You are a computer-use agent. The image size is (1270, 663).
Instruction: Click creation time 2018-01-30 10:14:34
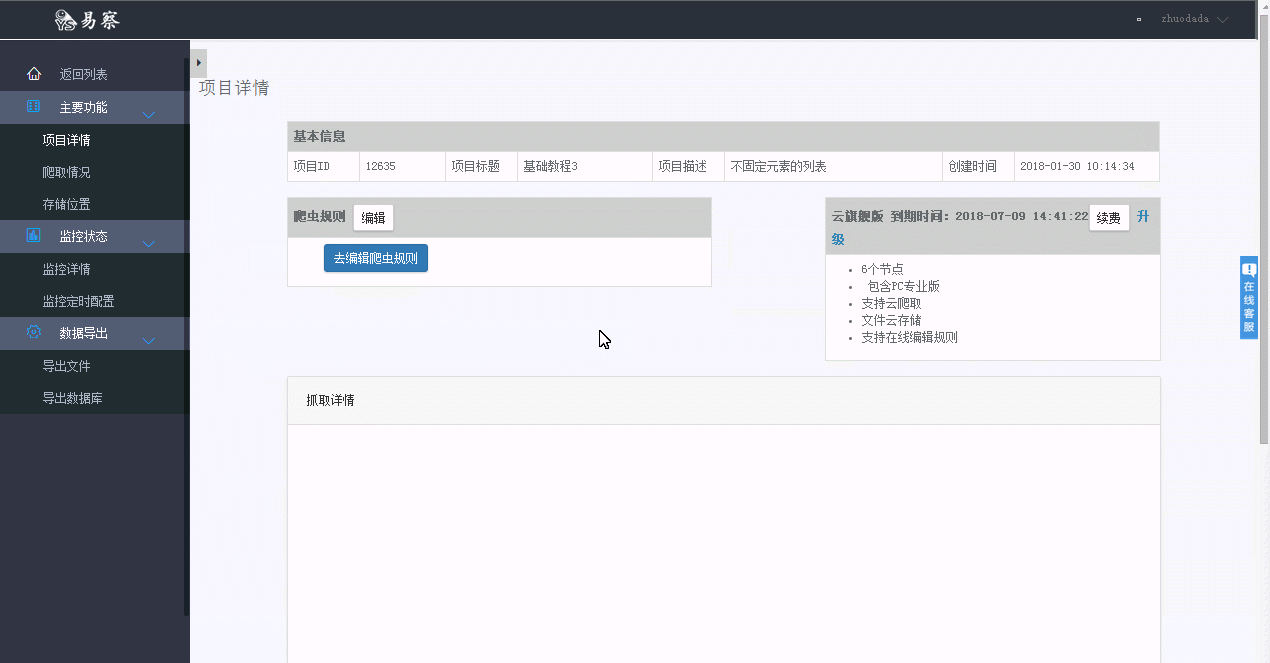tap(1077, 166)
